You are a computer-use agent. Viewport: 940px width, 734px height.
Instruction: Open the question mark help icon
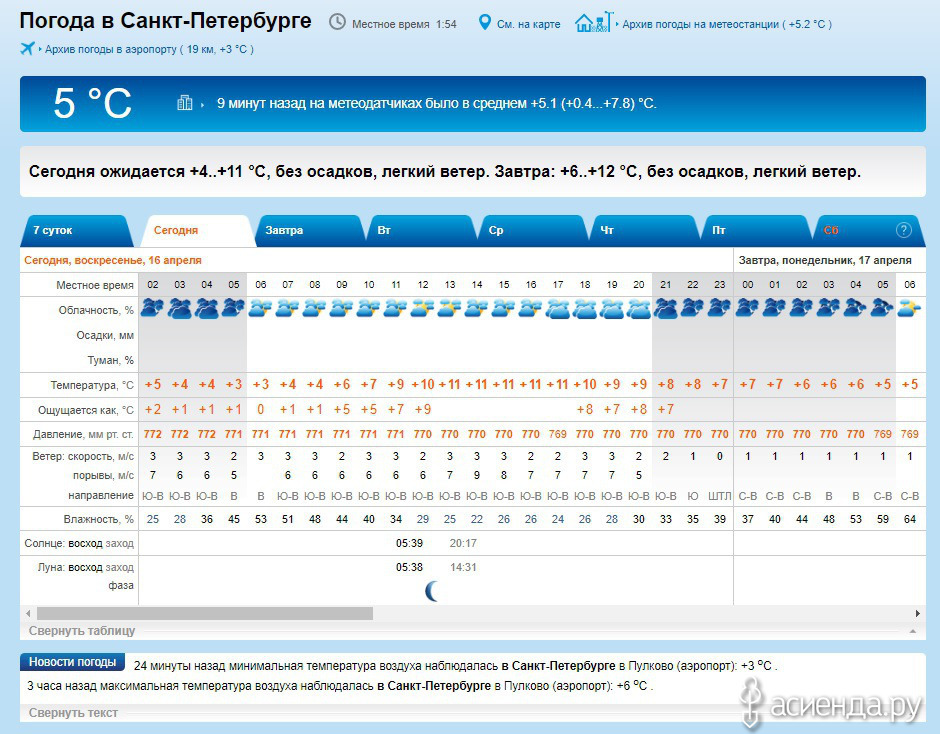[903, 230]
